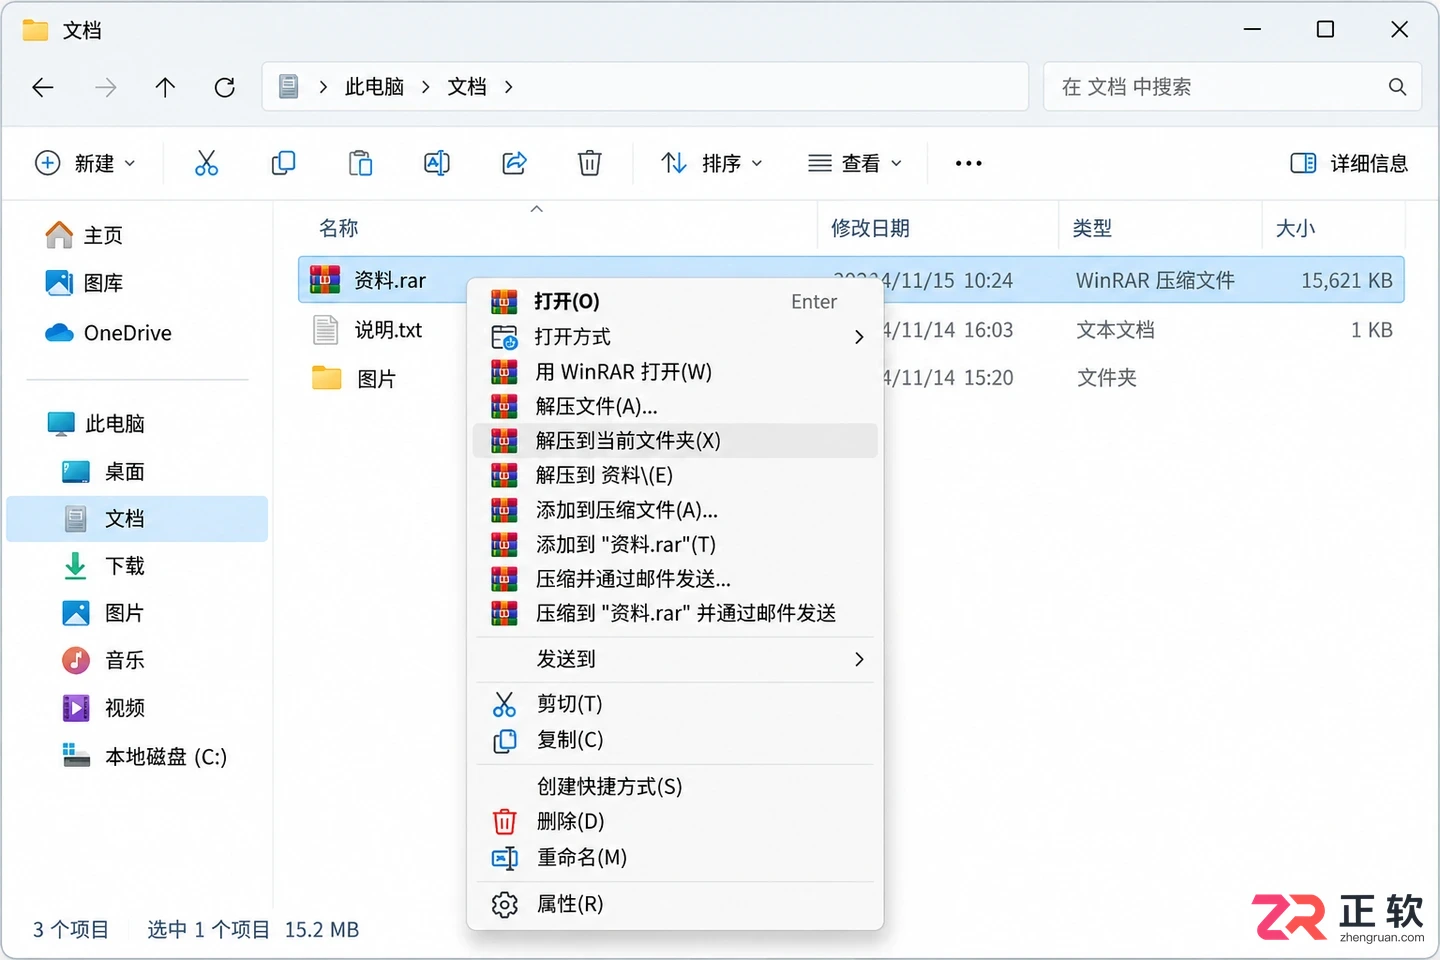Choose 复制(C) in context menu
Screen dimensions: 1440x960
675,740
